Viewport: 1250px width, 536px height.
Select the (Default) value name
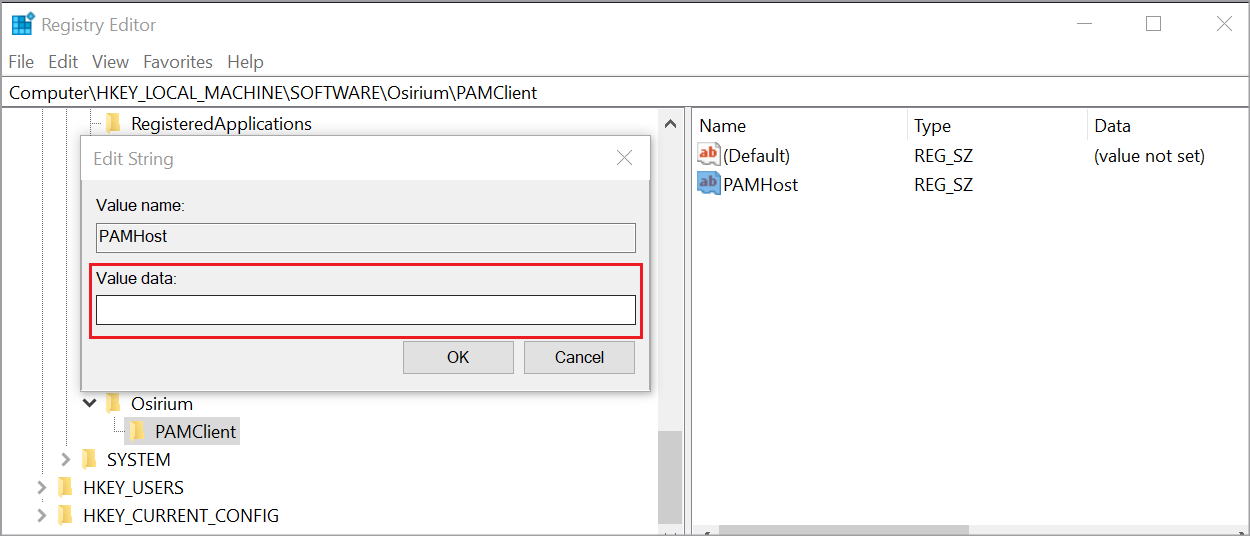click(x=756, y=155)
